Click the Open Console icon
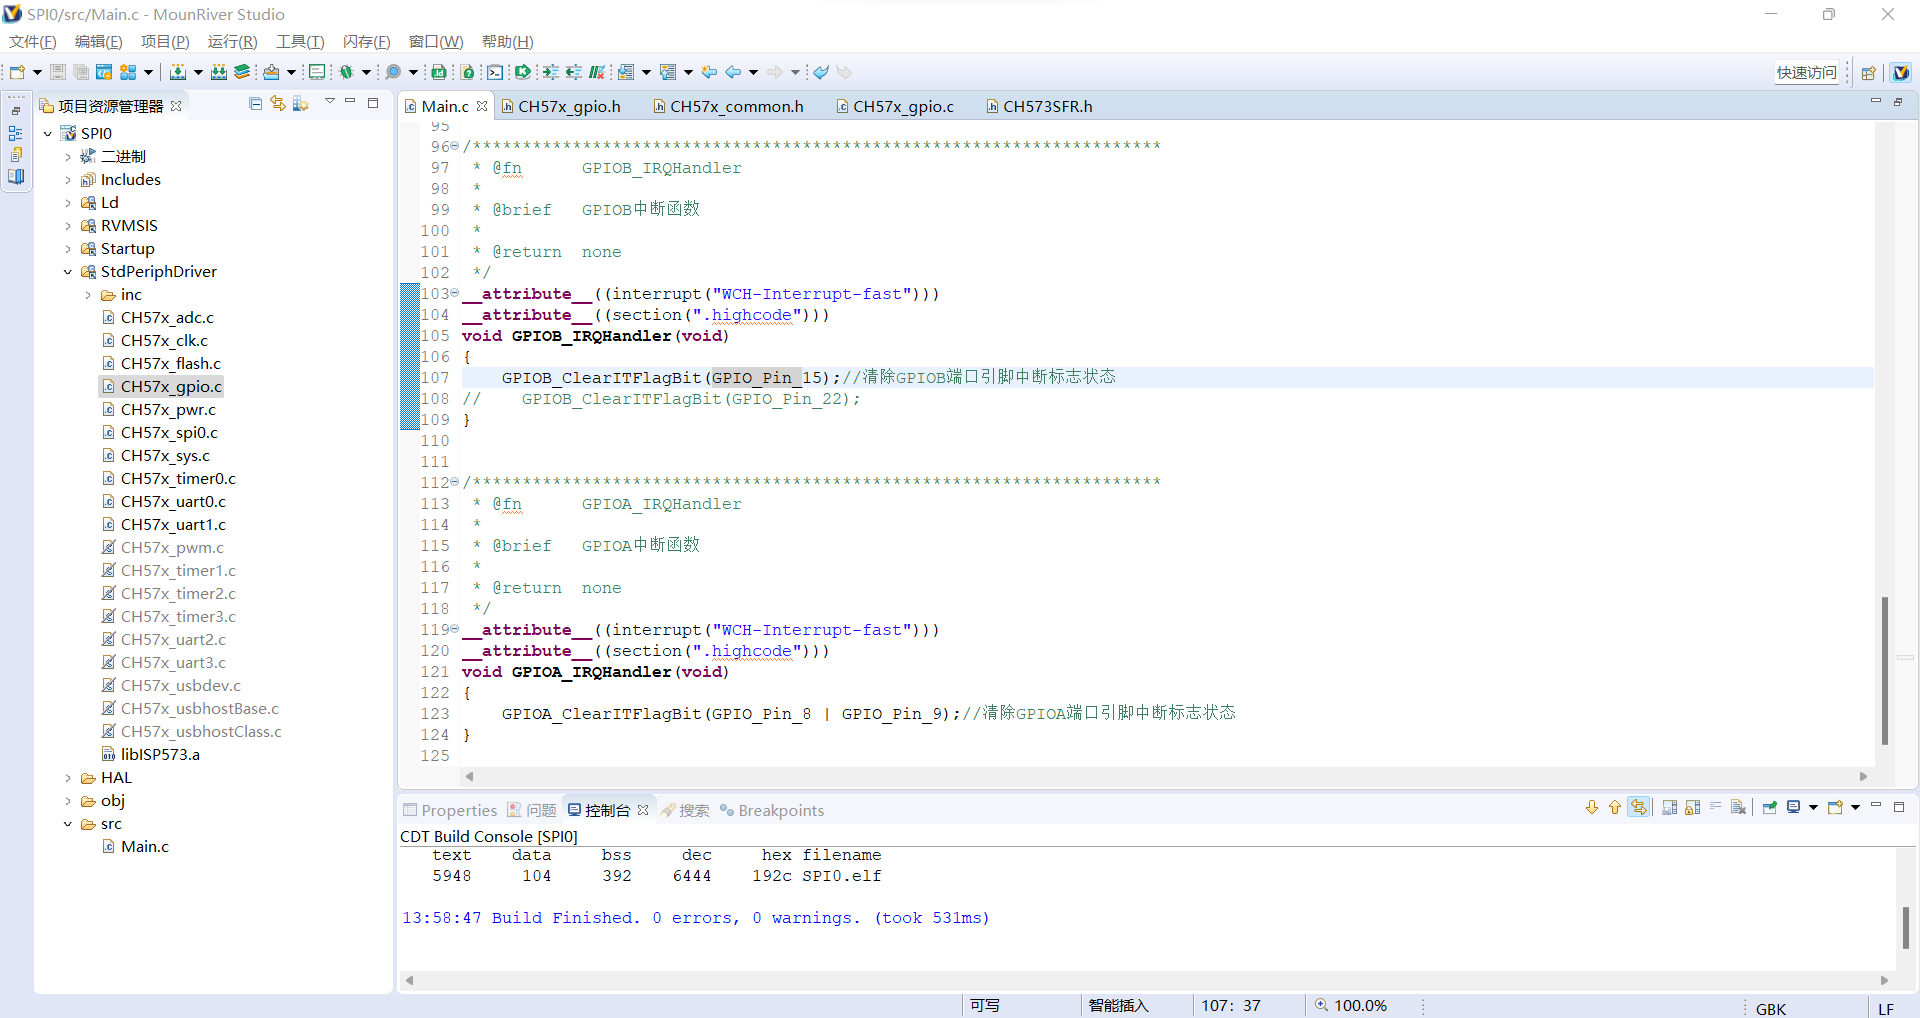Screen dimensions: 1920x1018 click(1835, 807)
